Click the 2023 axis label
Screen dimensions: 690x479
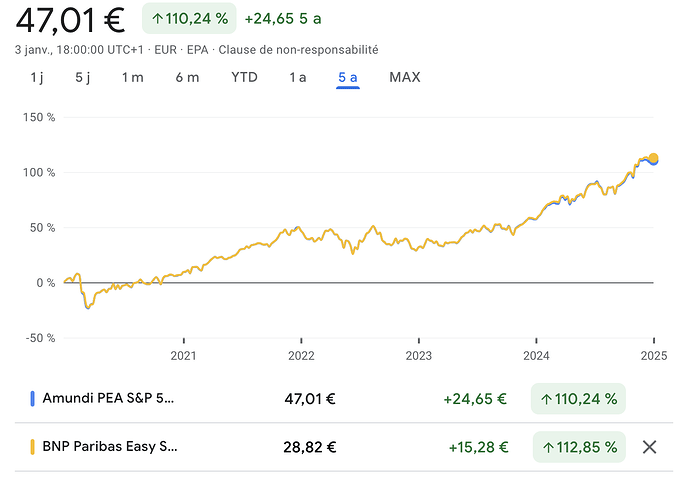[418, 355]
